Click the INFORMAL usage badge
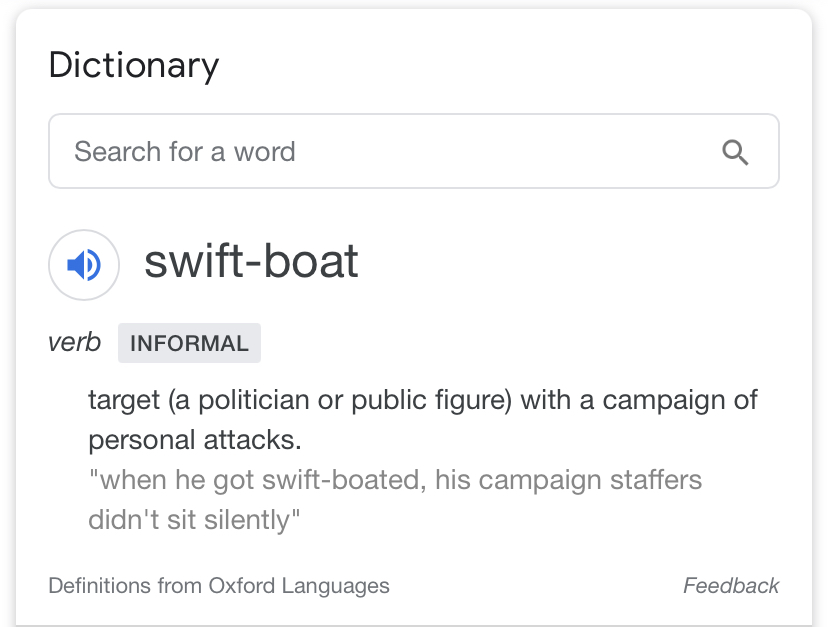Screen dimensions: 828x627 (189, 343)
